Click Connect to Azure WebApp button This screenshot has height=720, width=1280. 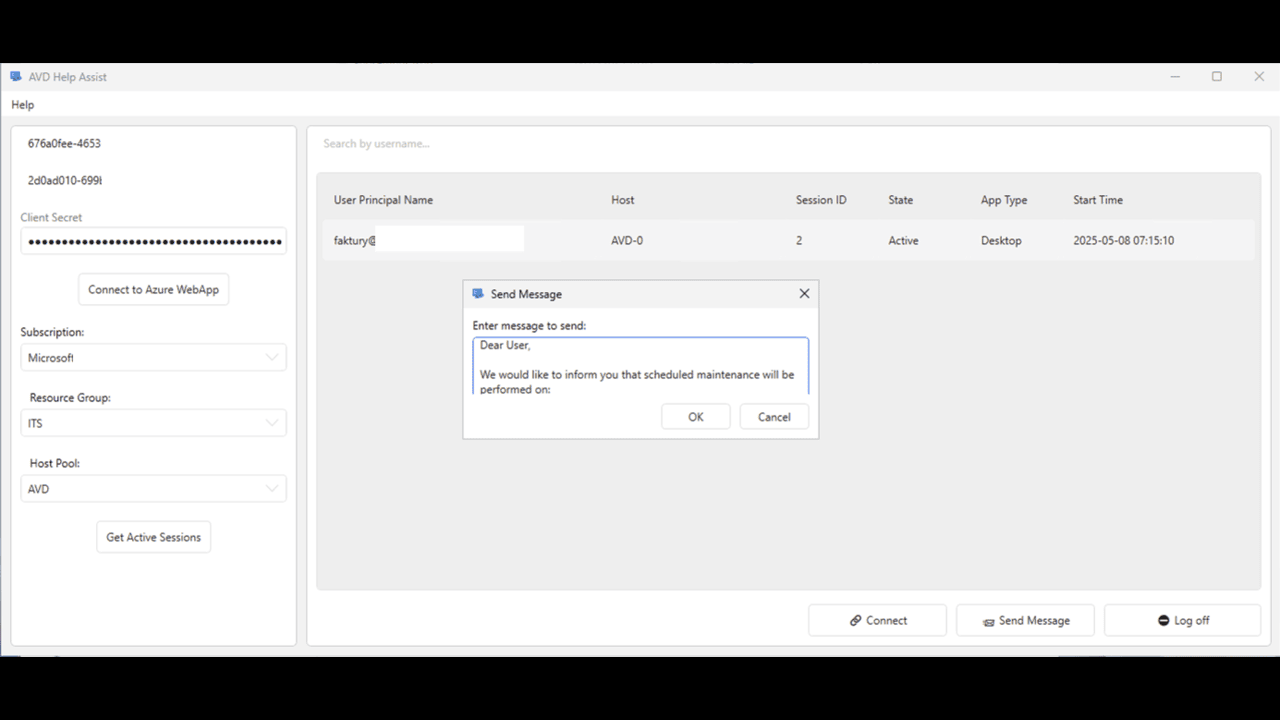[x=153, y=289]
